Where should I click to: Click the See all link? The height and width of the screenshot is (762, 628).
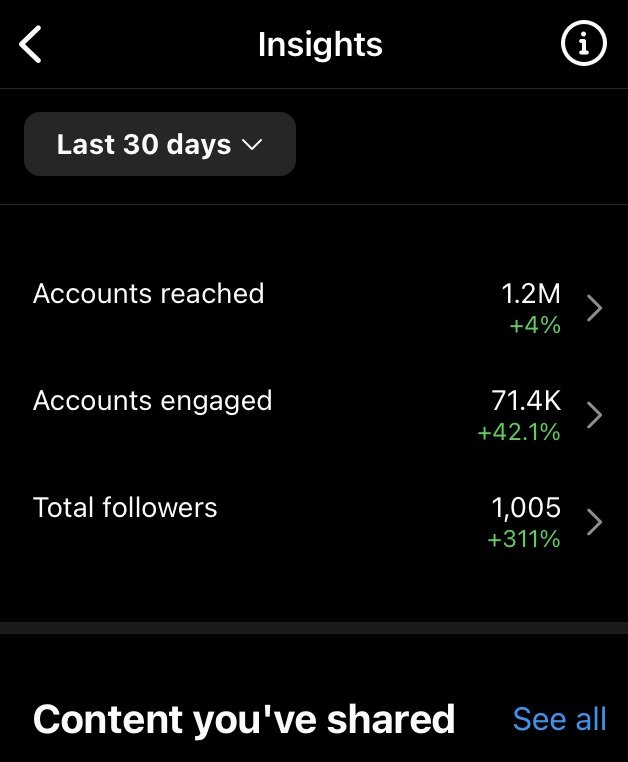coord(559,719)
